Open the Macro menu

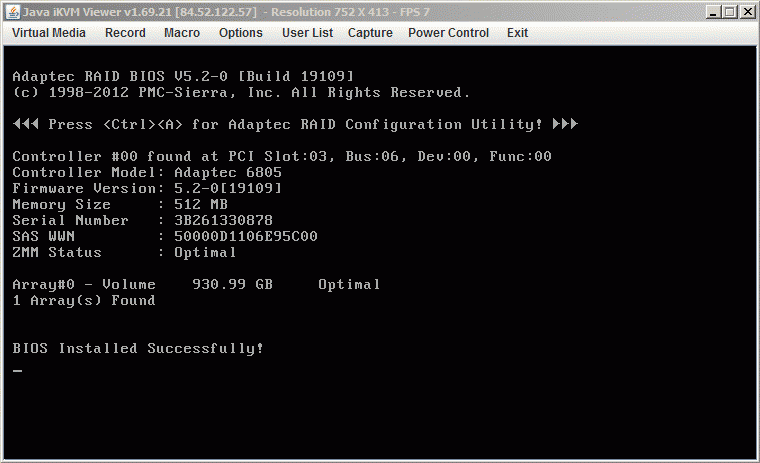[182, 33]
